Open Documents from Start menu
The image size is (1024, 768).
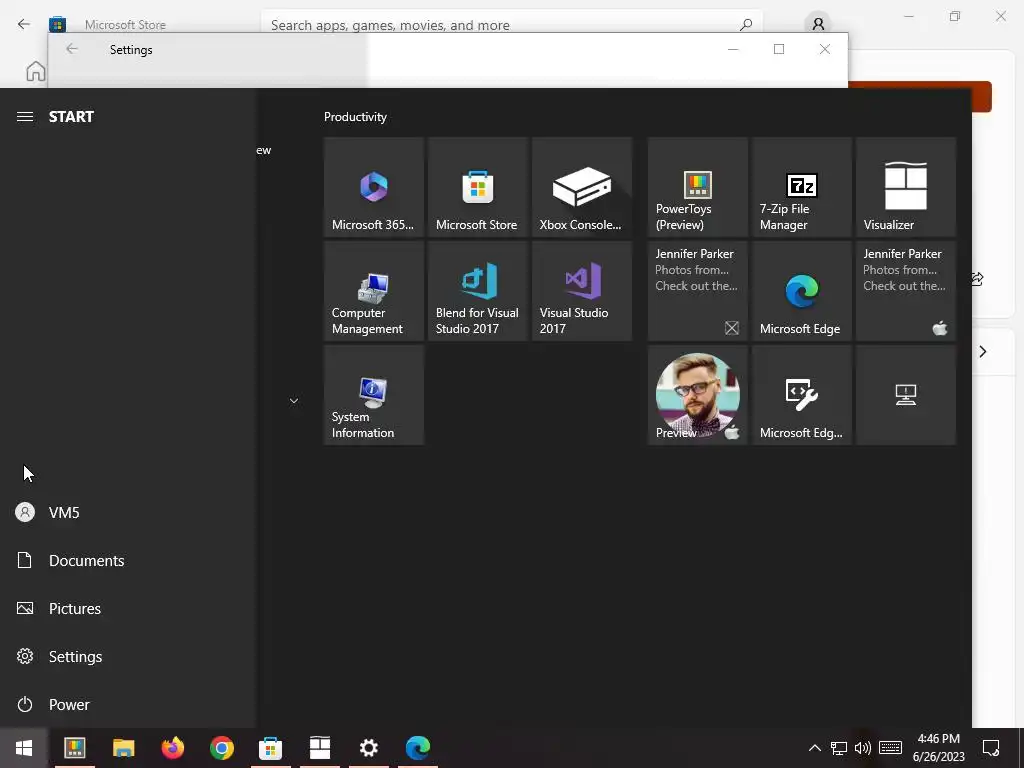click(127, 560)
